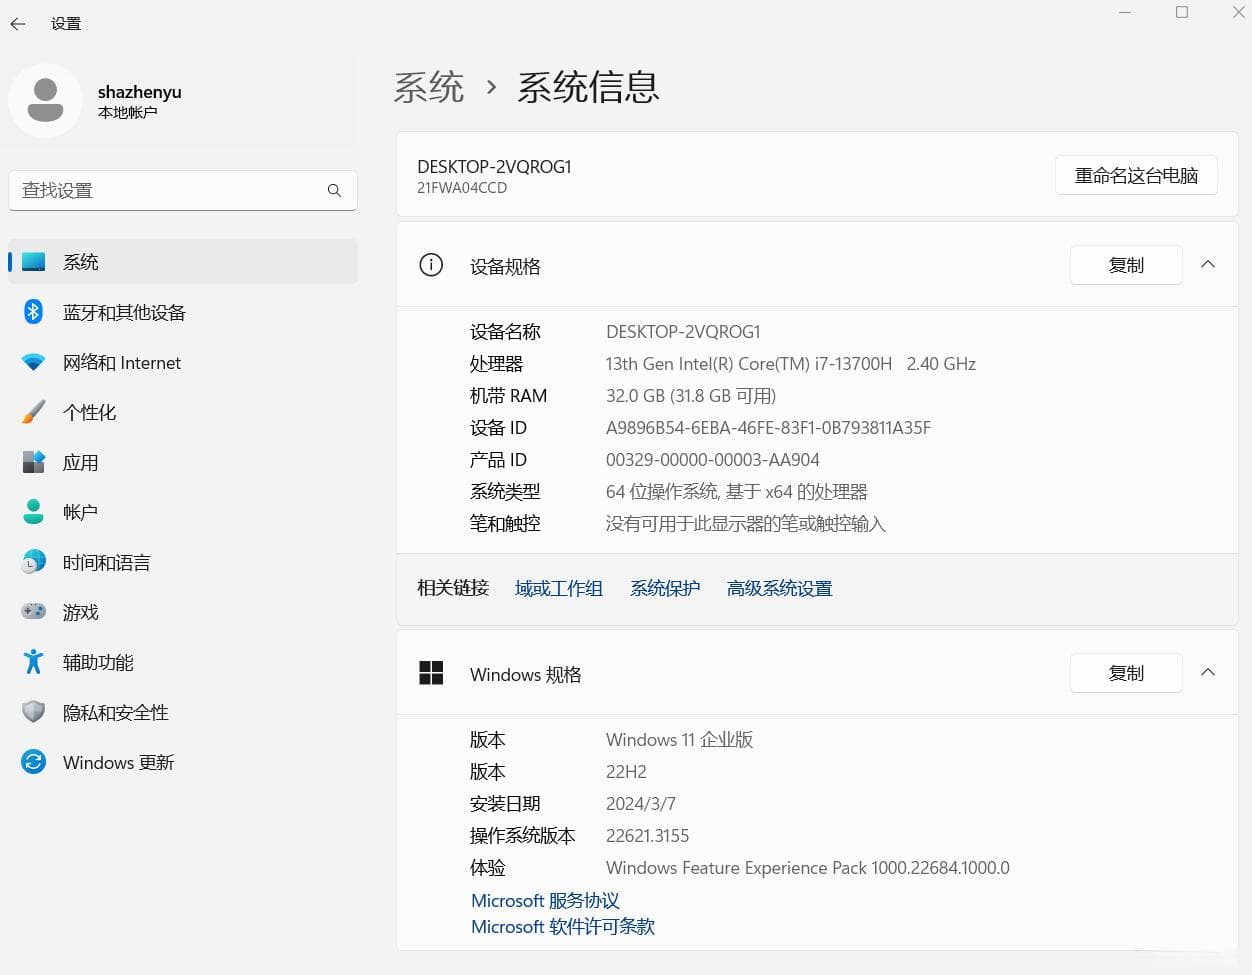Click the search magnifier icon
1252x975 pixels.
334,190
